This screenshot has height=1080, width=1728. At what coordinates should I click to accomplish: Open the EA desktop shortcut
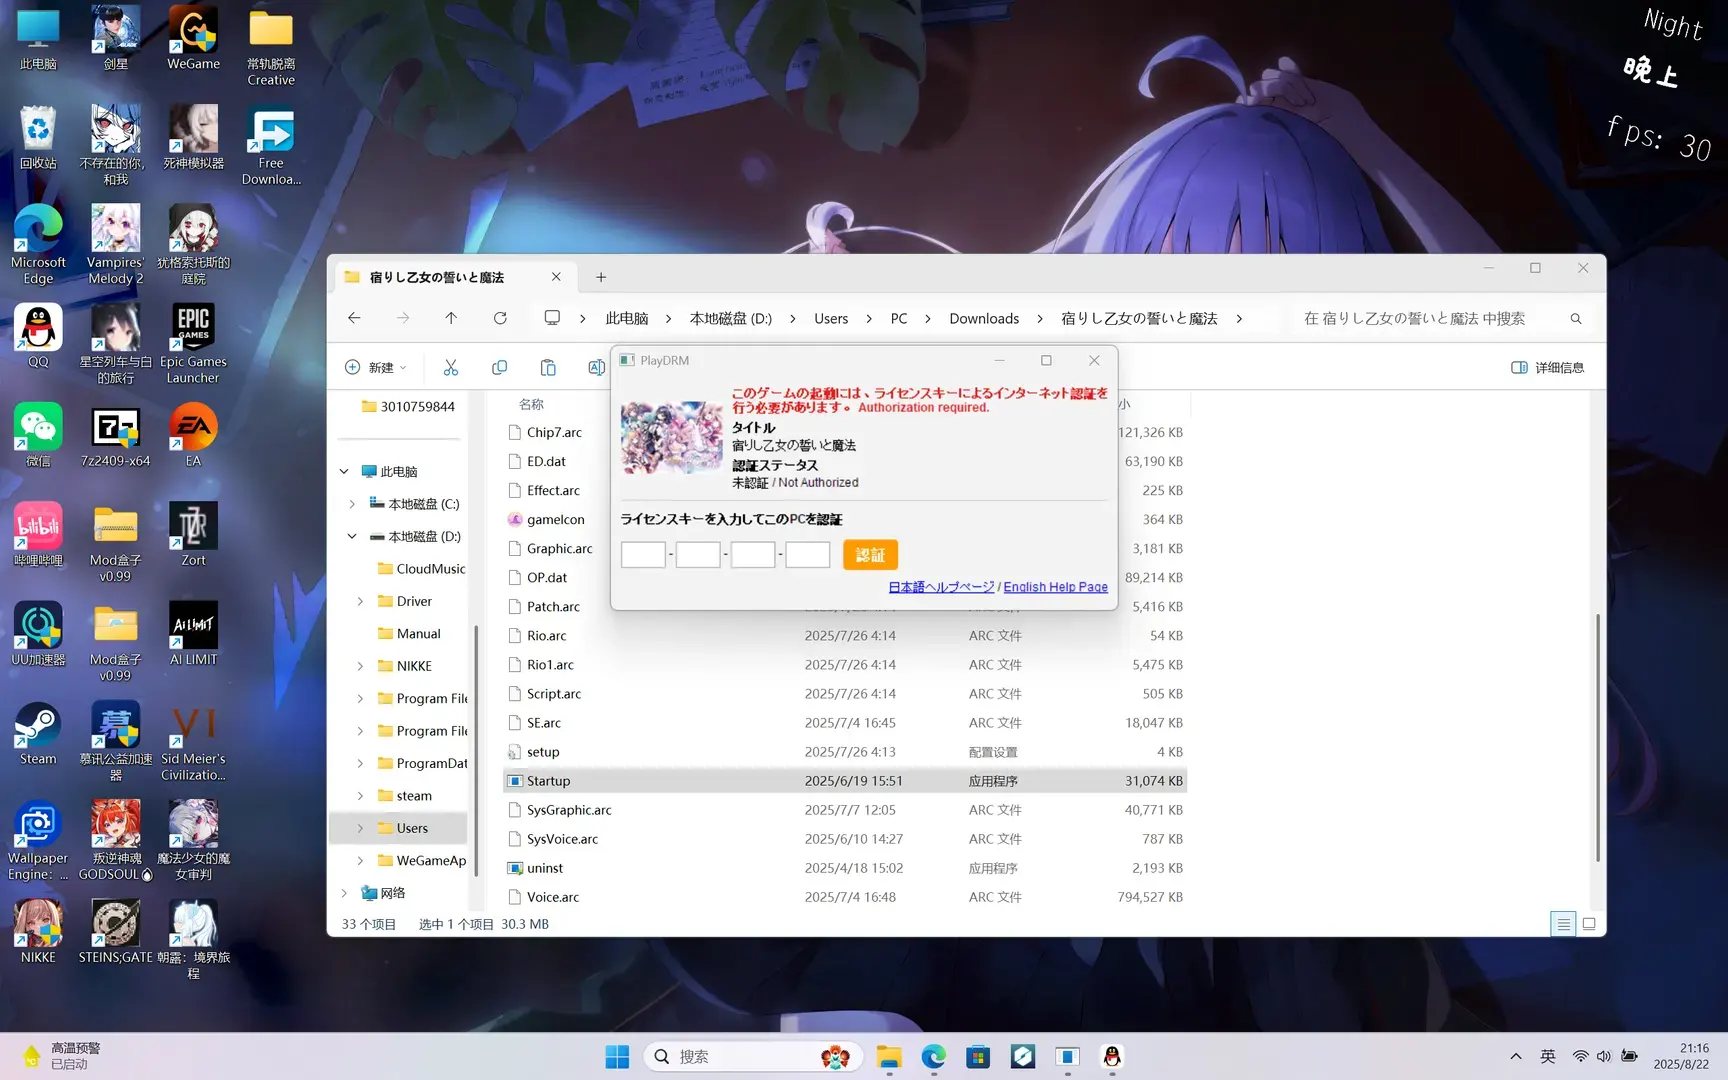pyautogui.click(x=193, y=435)
